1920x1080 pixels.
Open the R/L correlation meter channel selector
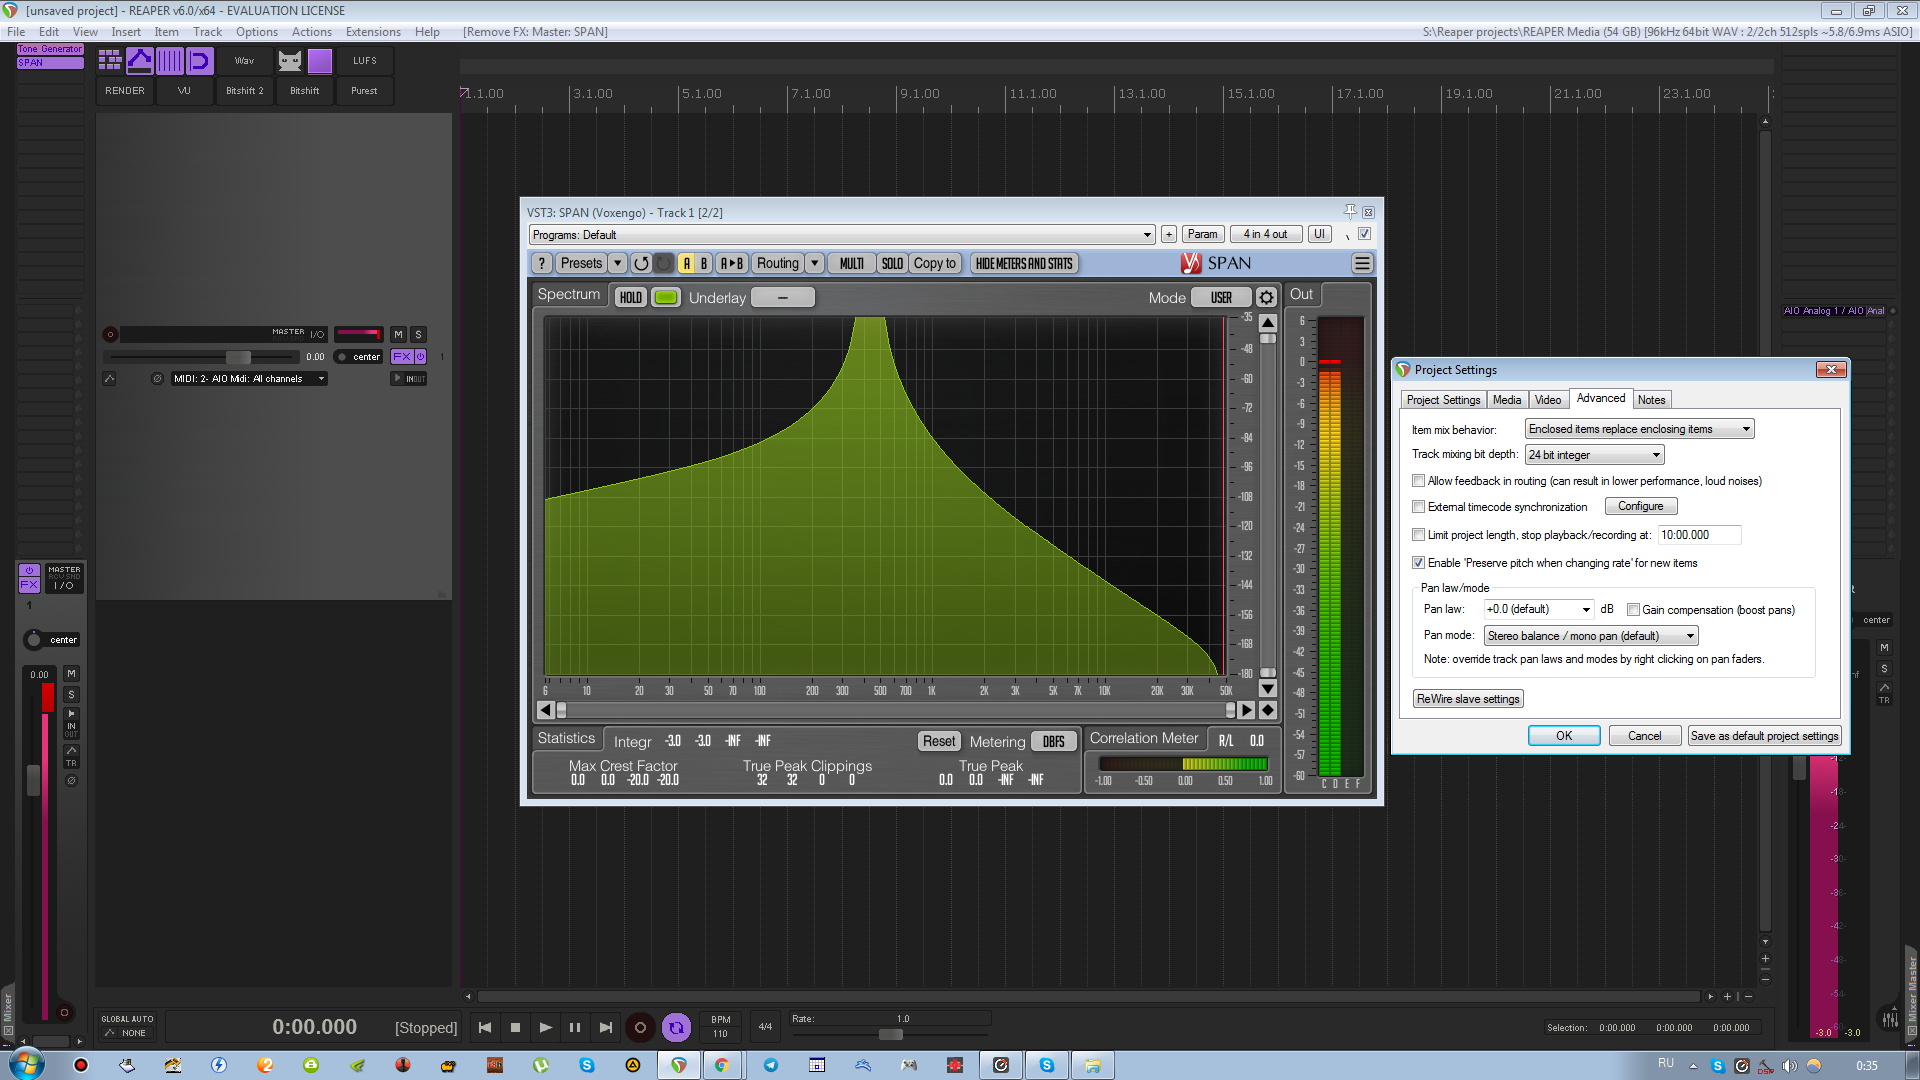(x=1226, y=741)
